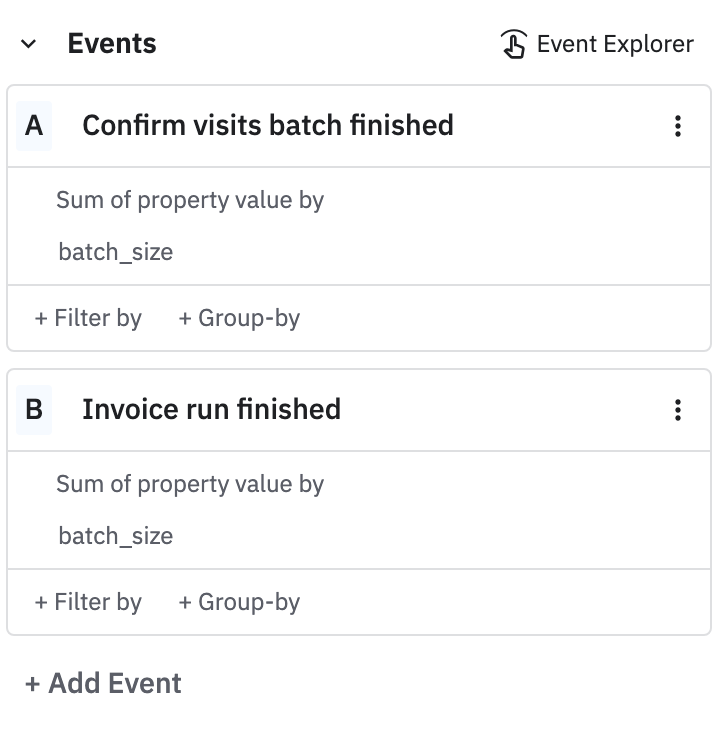Click + Add Event

pos(104,684)
